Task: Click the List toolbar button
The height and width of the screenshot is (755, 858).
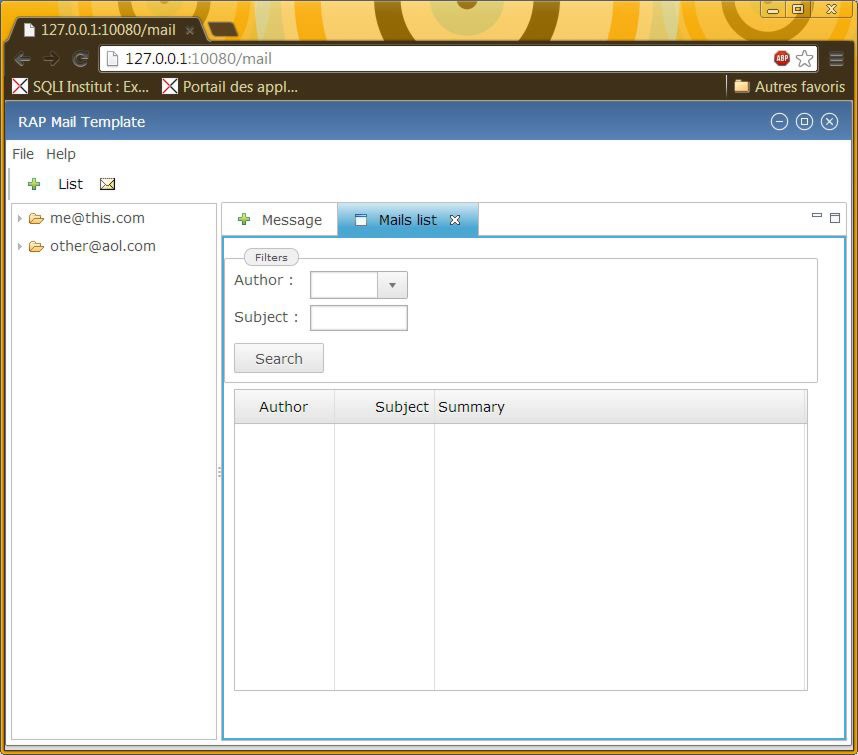Action: (70, 184)
